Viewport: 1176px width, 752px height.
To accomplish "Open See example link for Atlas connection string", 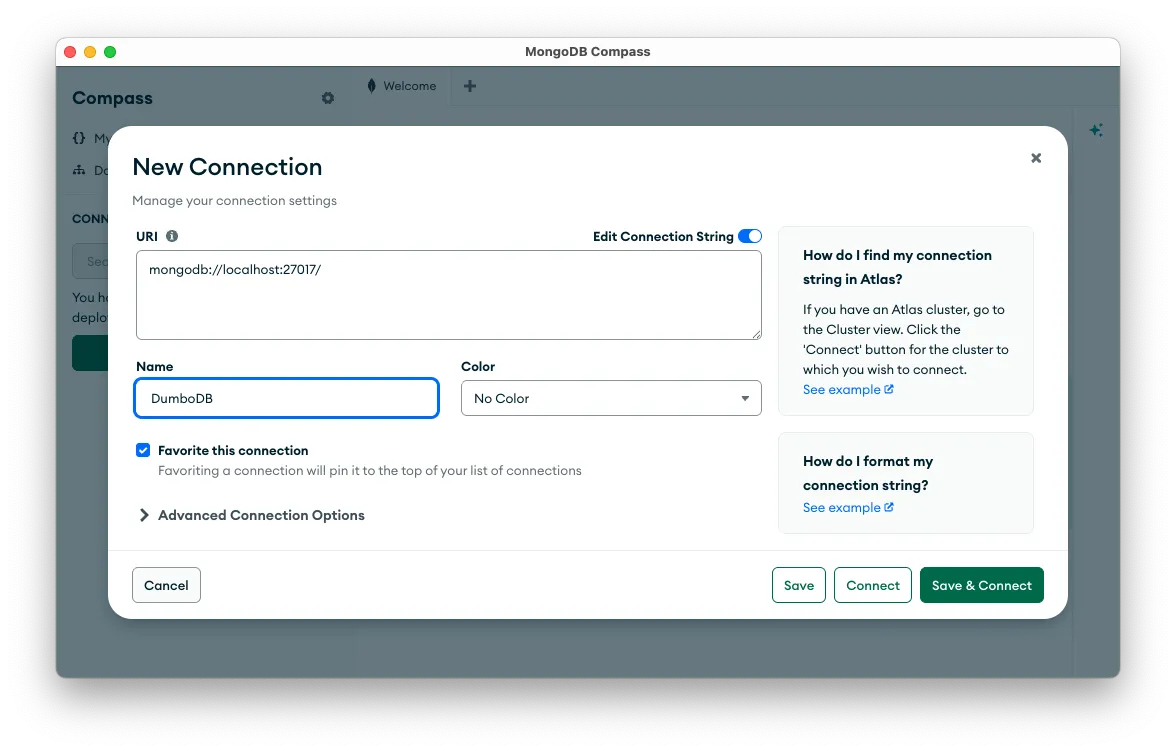I will 848,390.
